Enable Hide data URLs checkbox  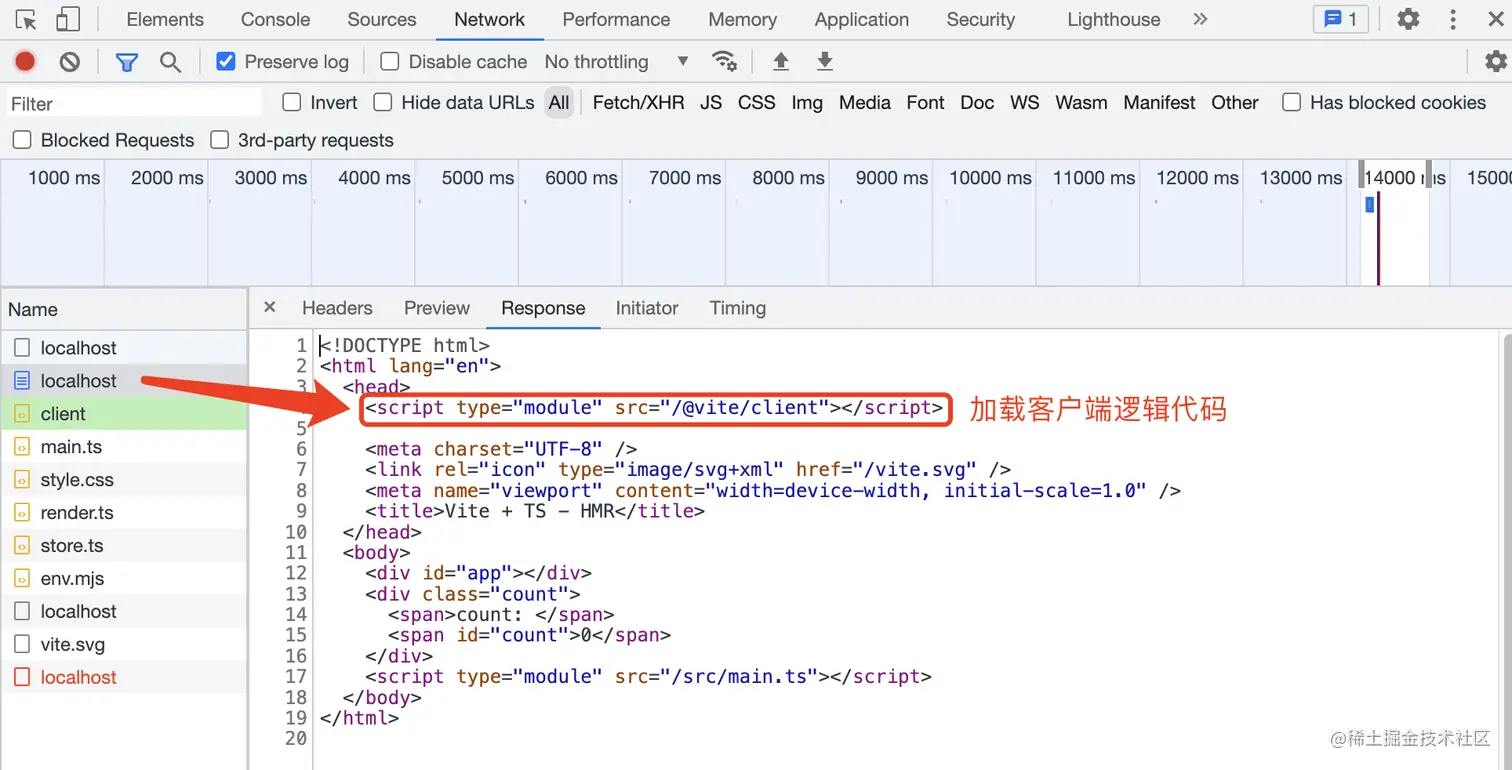[383, 102]
